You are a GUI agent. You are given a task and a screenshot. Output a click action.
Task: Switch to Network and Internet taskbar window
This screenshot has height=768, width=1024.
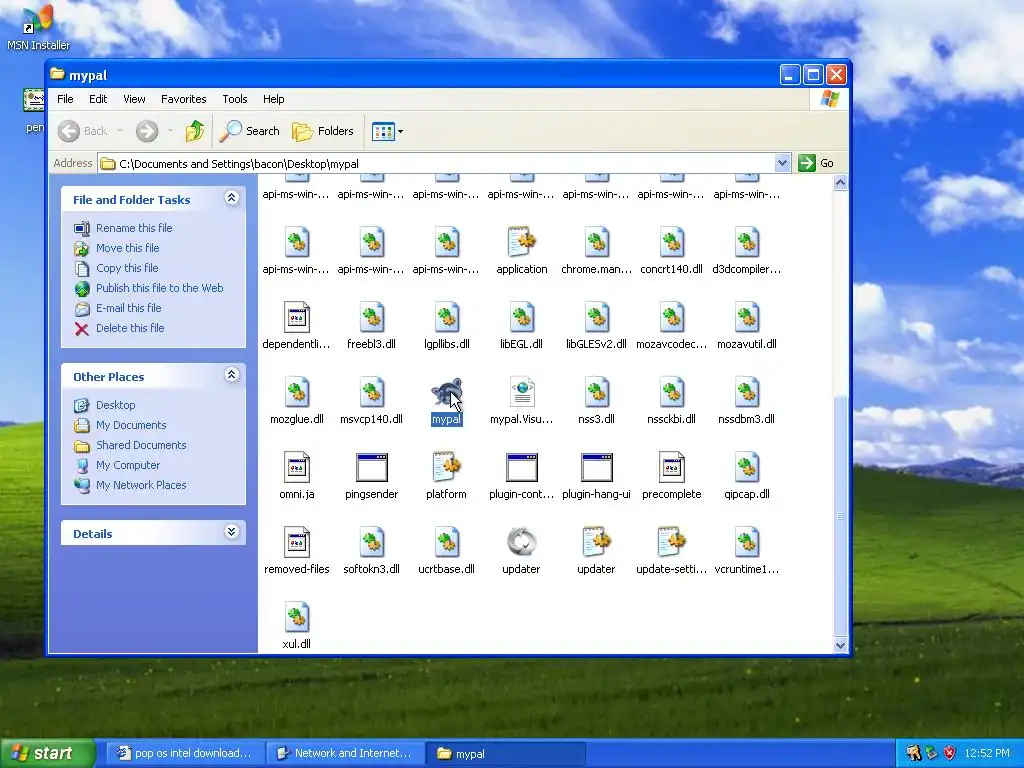[345, 754]
